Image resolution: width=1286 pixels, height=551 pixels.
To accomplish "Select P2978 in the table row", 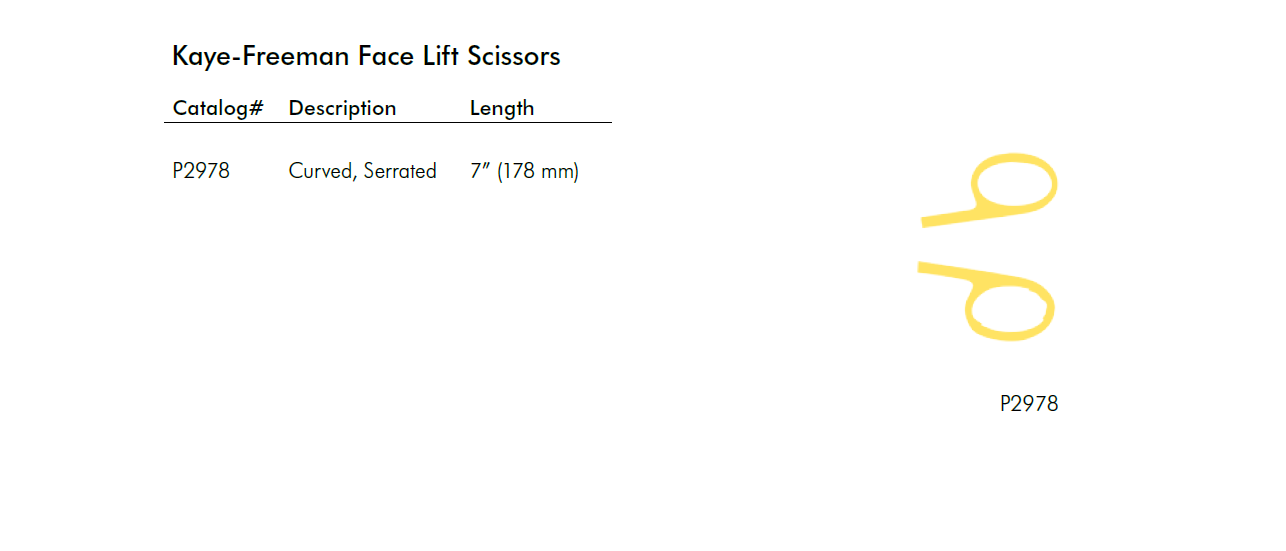I will click(x=201, y=171).
